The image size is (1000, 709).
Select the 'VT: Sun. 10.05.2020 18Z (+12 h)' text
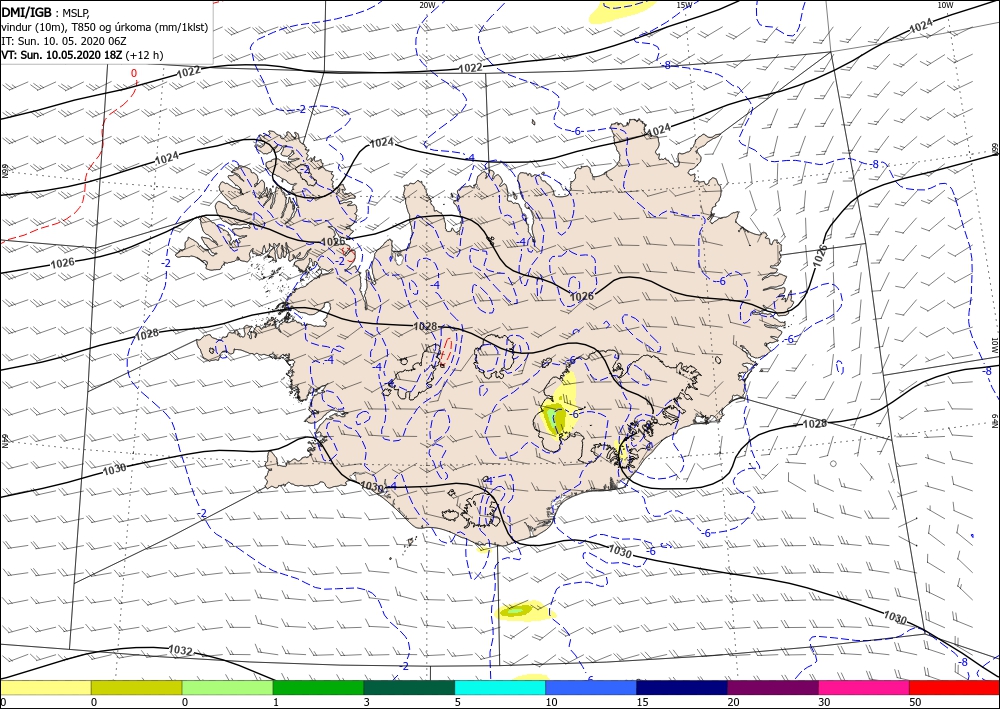point(82,55)
